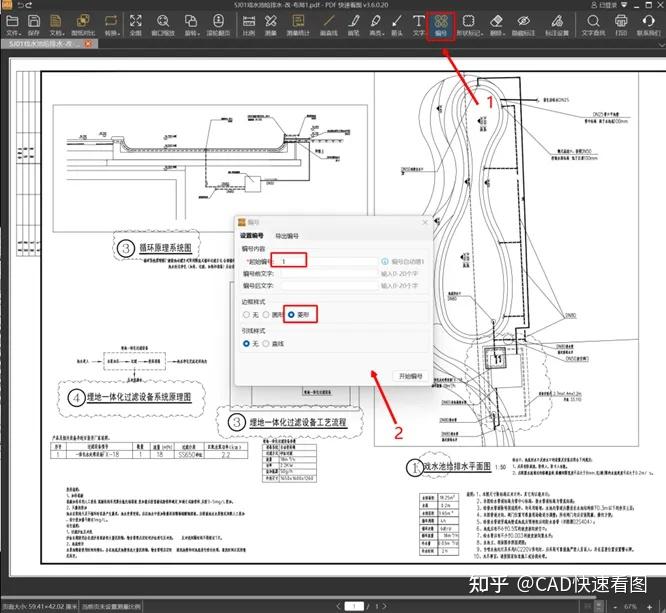Go to next page arrow
The width and height of the screenshot is (666, 613).
(384, 606)
